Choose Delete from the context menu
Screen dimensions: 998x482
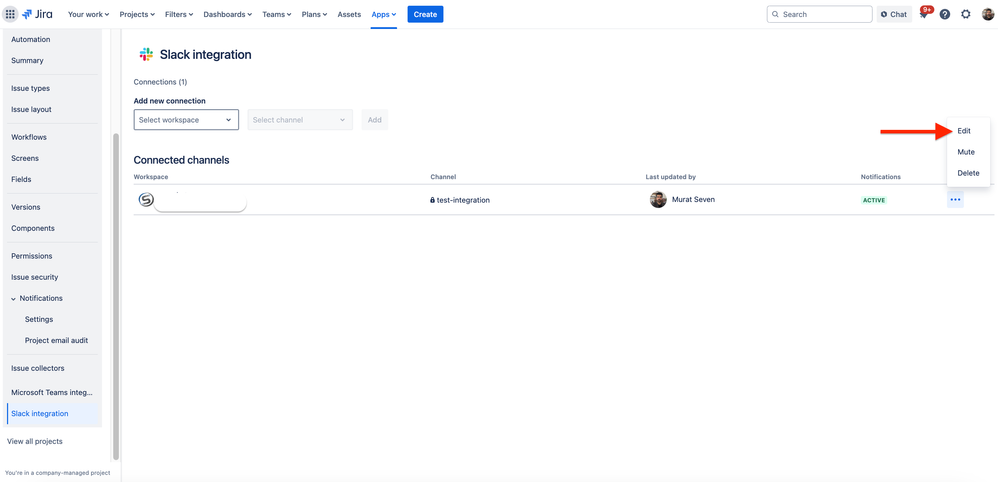968,173
